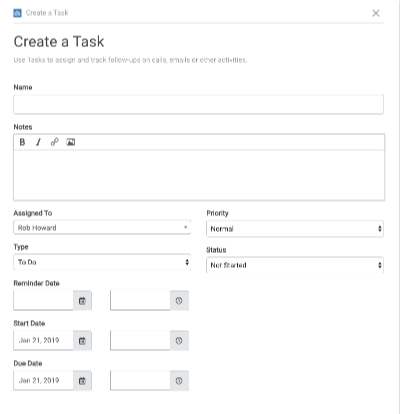Click the Reminder Date input field
The image size is (400, 414).
click(43, 301)
